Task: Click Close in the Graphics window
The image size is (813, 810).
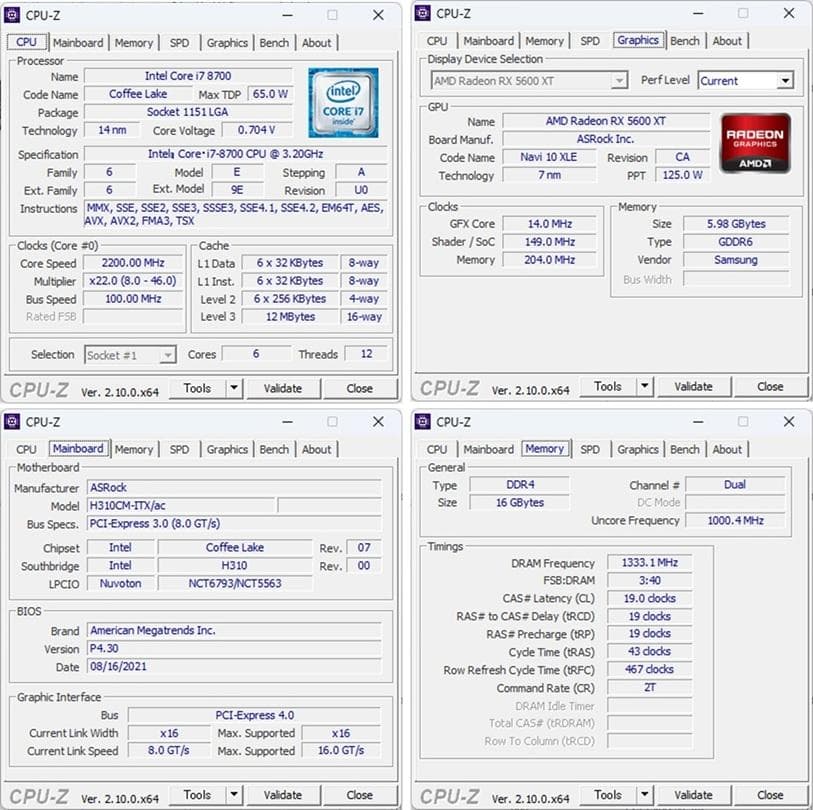Action: tap(771, 386)
